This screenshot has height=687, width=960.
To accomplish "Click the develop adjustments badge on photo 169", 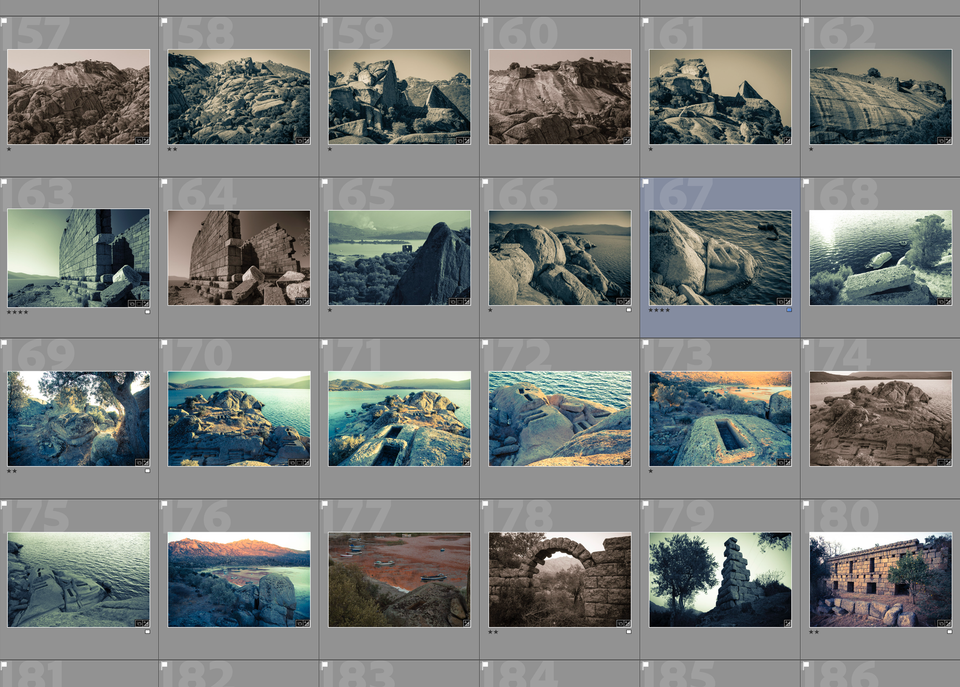I will click(x=146, y=462).
